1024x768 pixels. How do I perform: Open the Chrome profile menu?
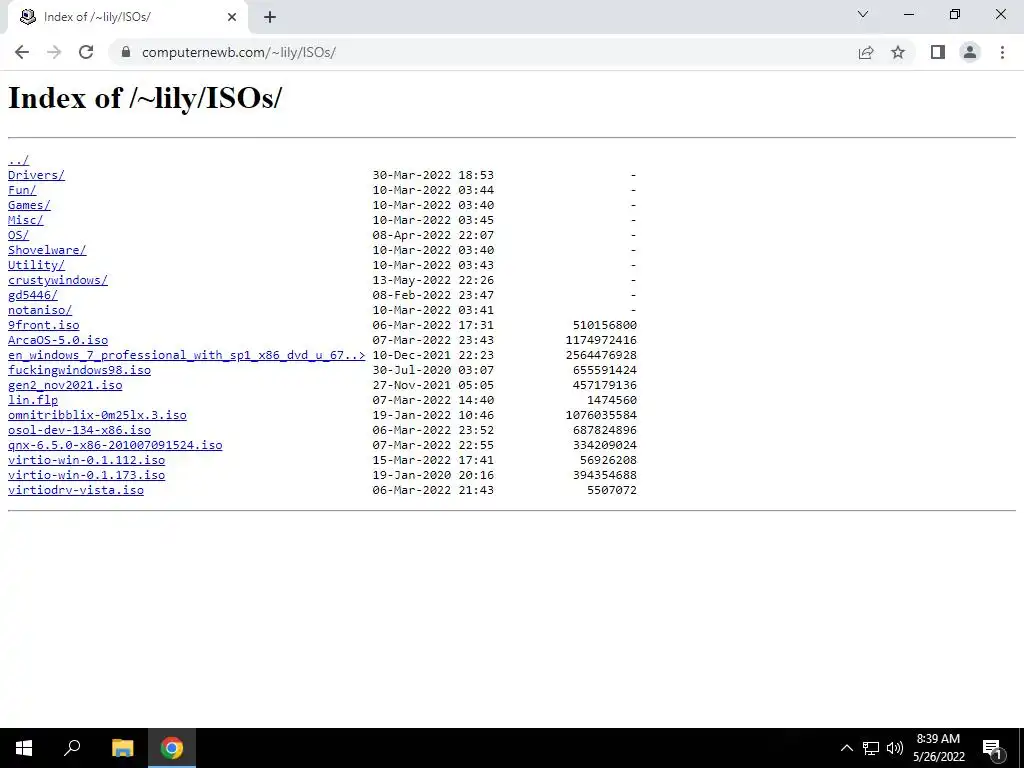tap(970, 52)
